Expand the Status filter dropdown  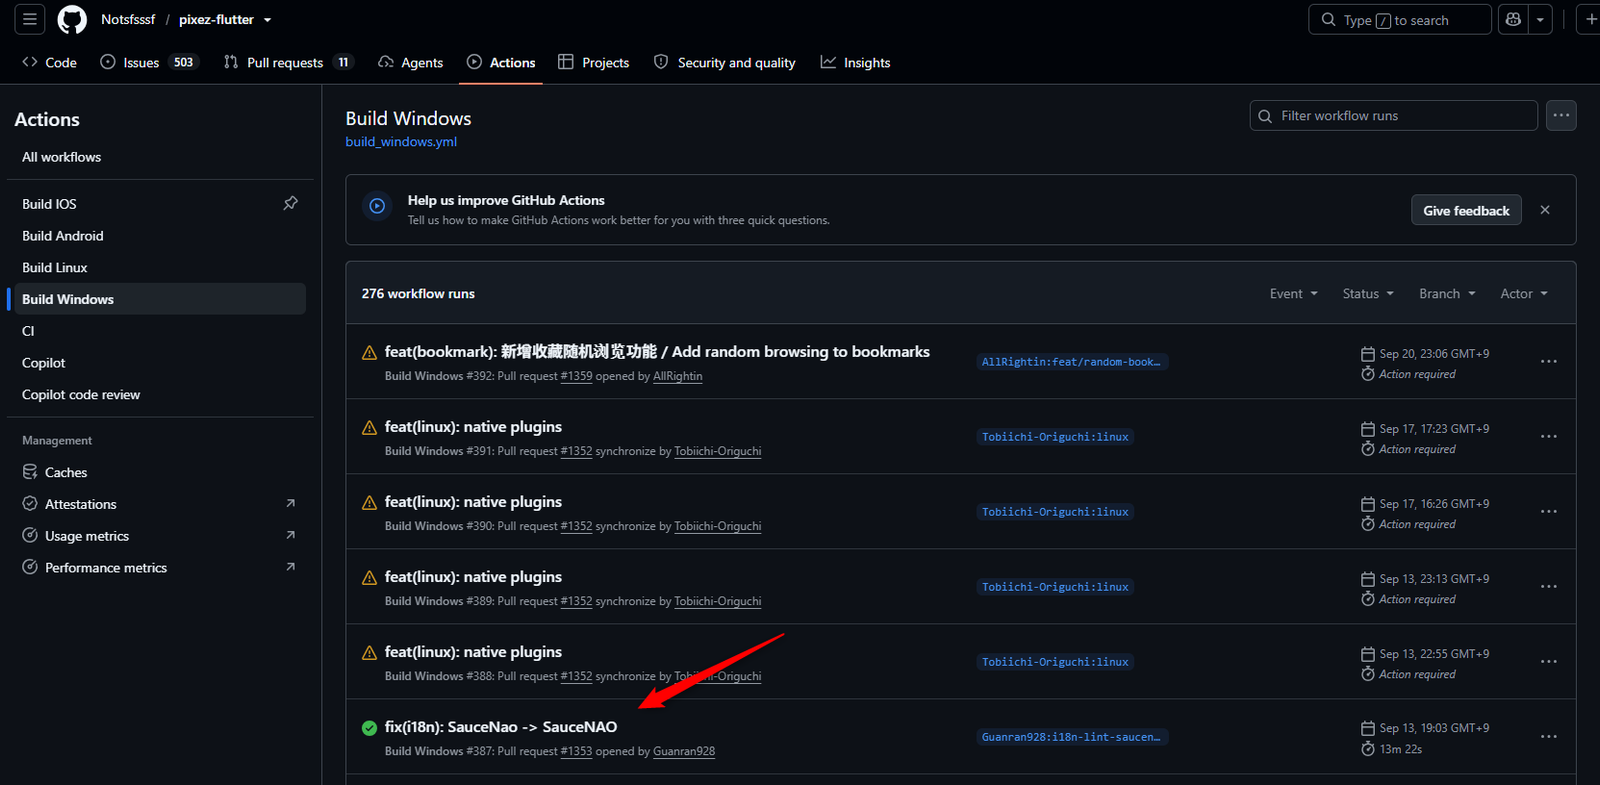point(1368,293)
